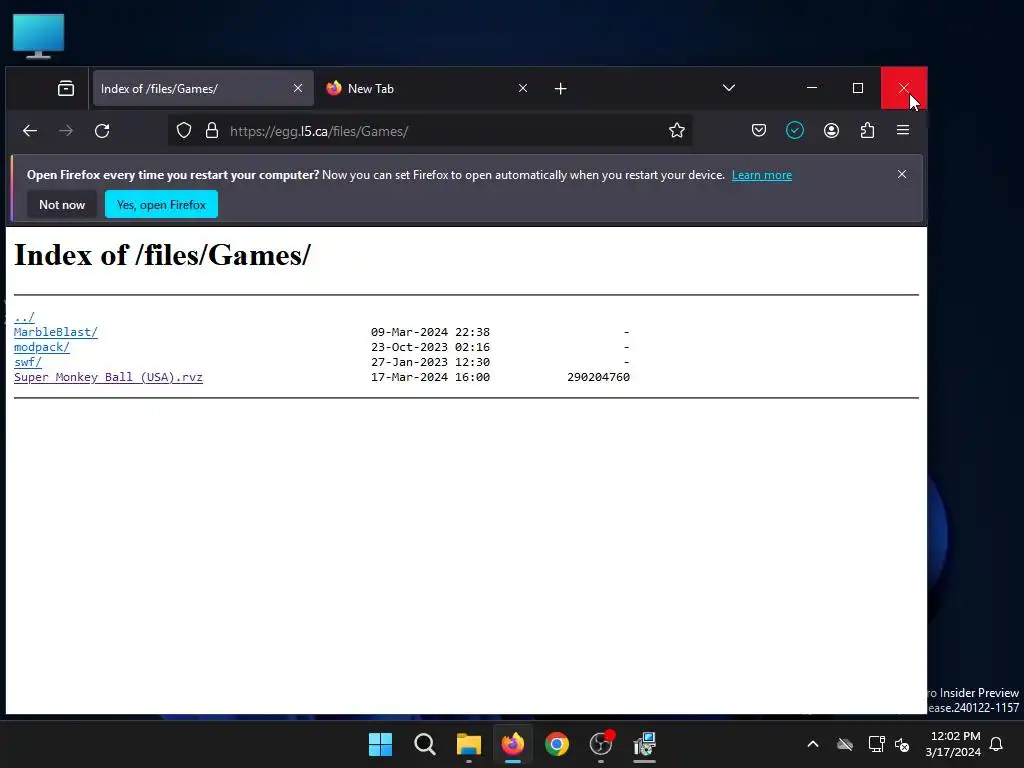Open the Extensions puzzle icon
This screenshot has height=768, width=1024.
(867, 131)
